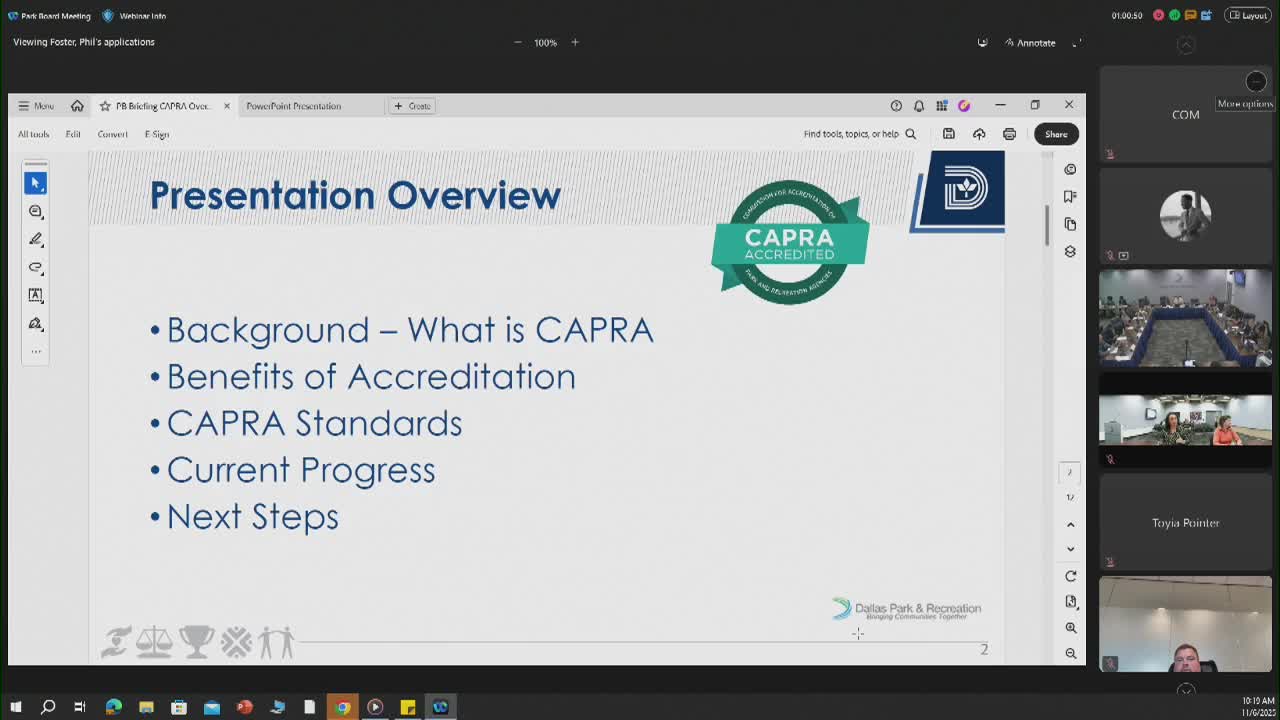Image resolution: width=1280 pixels, height=720 pixels.
Task: Click the Share button
Action: coord(1055,133)
